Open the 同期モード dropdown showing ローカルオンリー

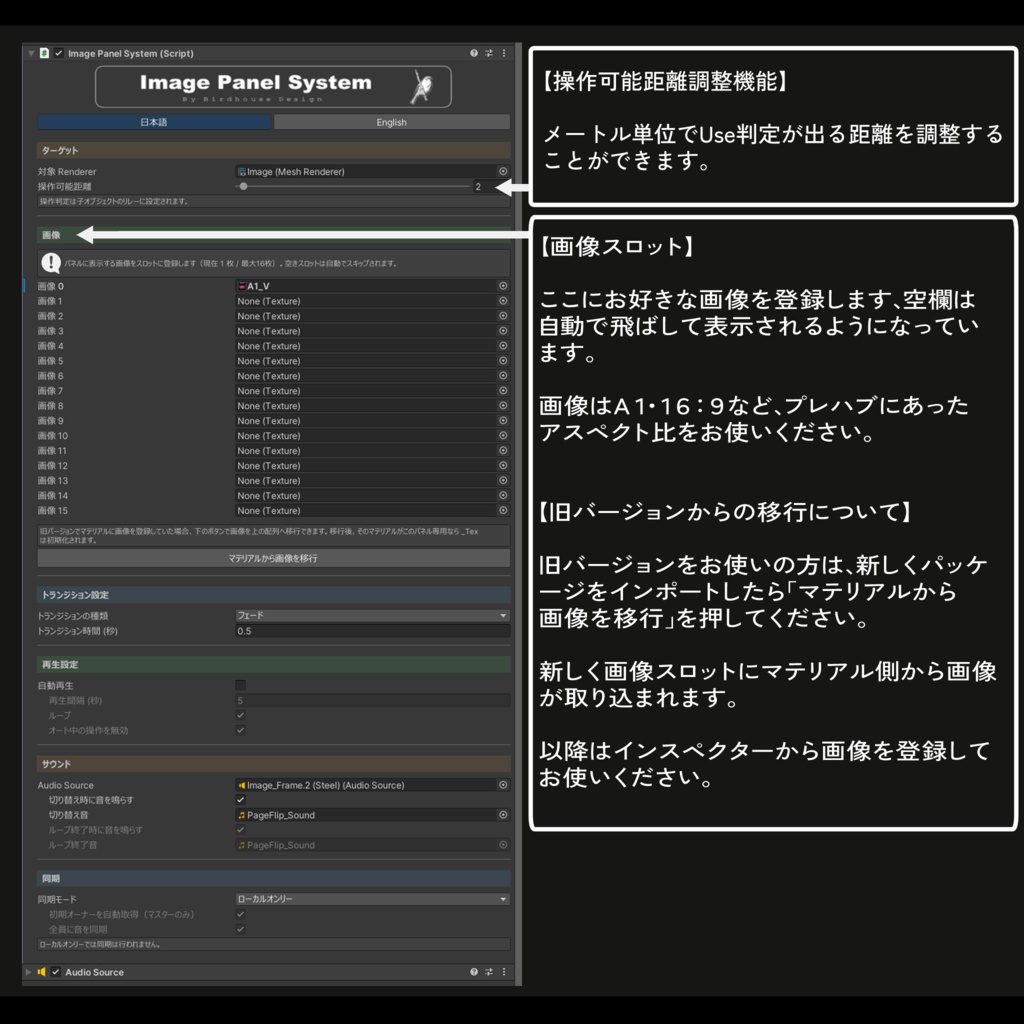pyautogui.click(x=372, y=899)
